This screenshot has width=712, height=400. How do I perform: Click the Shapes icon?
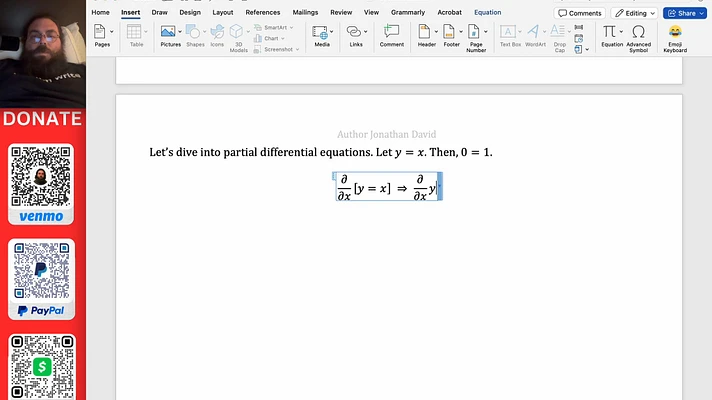pyautogui.click(x=193, y=32)
